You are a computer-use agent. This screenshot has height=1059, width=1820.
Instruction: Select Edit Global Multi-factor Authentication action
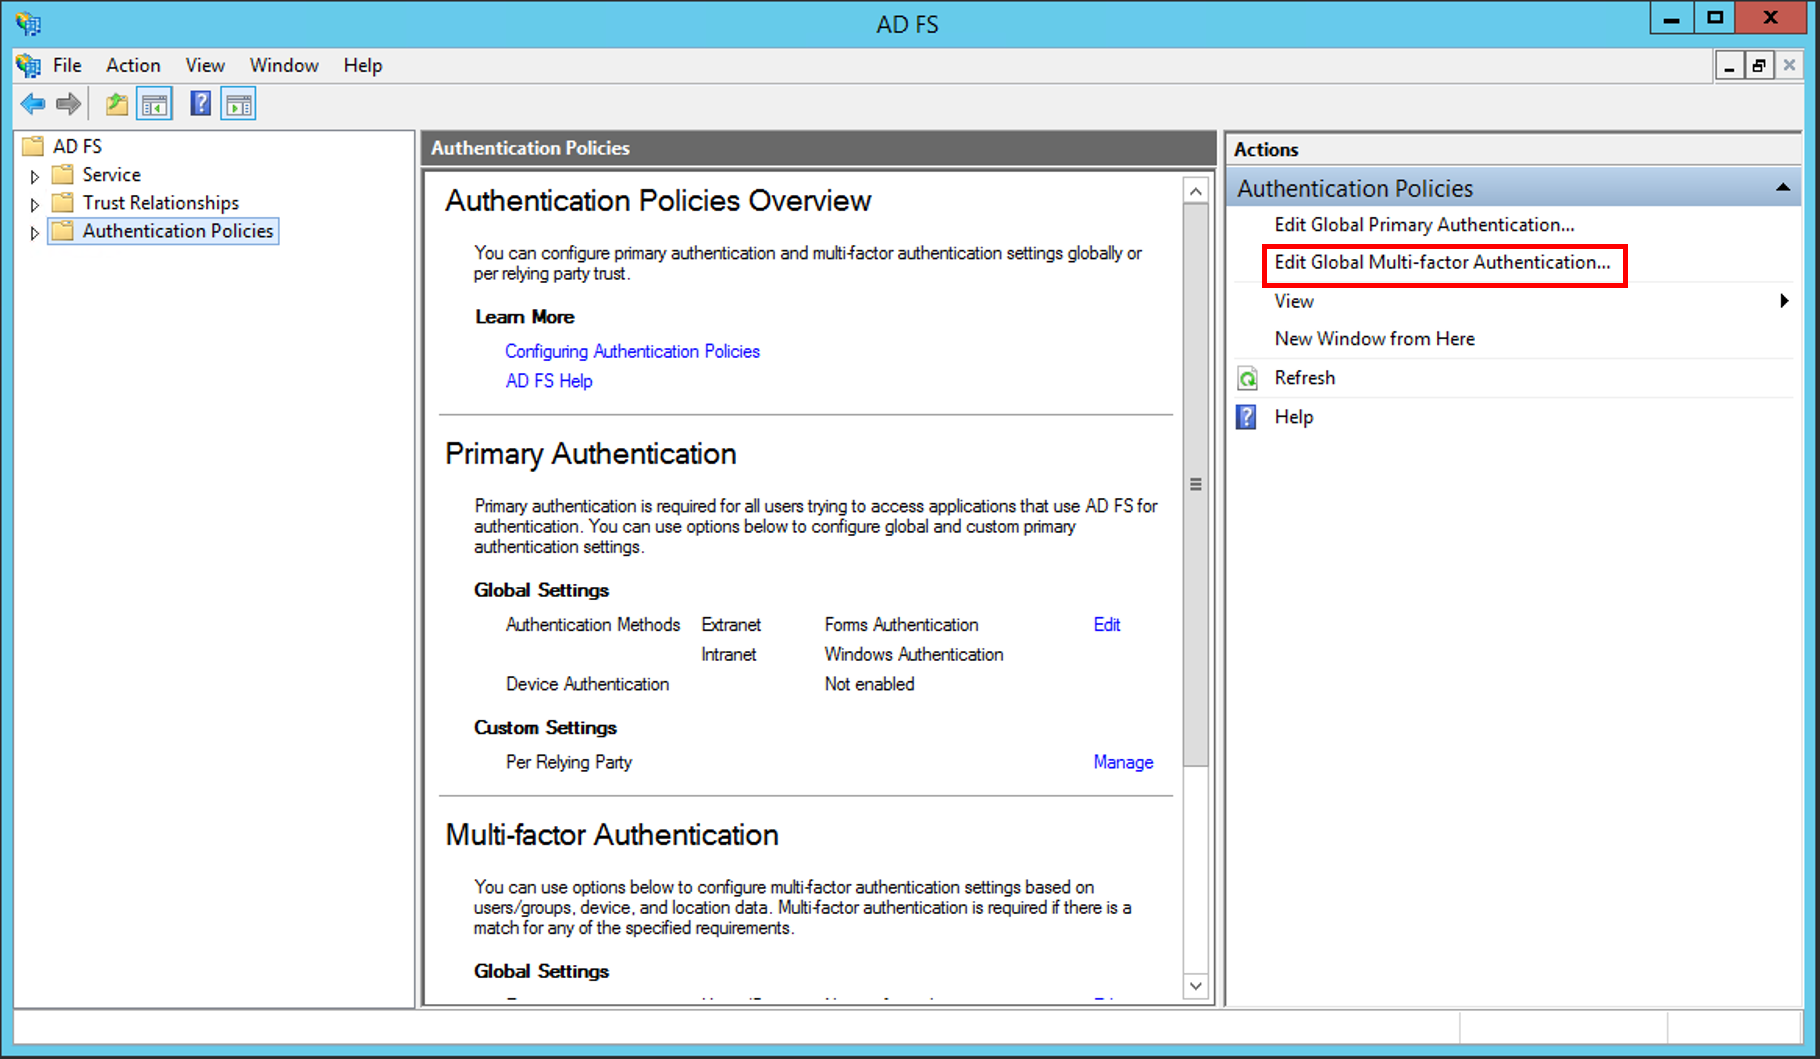tap(1442, 262)
